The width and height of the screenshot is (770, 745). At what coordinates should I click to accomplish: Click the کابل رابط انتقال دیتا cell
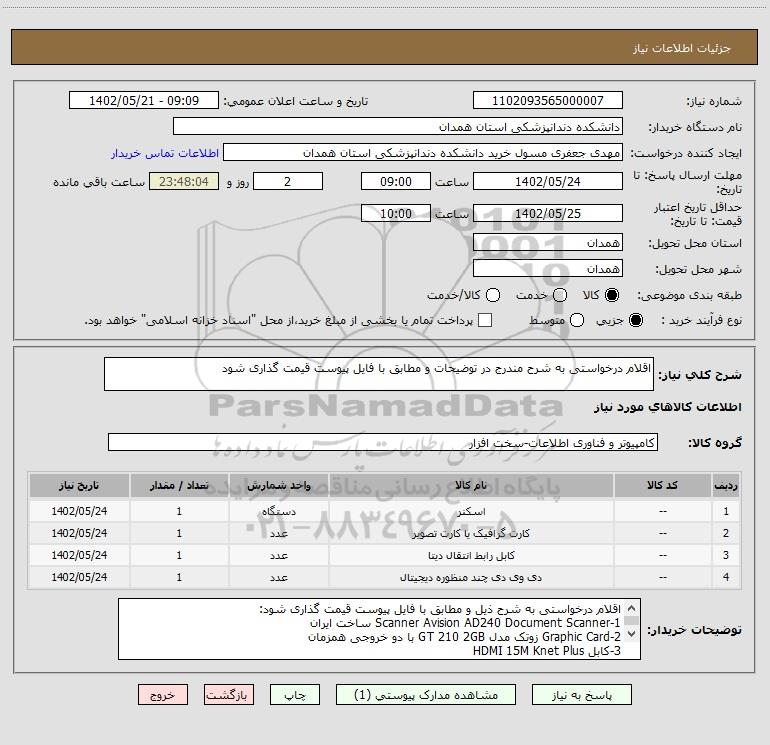pos(471,555)
